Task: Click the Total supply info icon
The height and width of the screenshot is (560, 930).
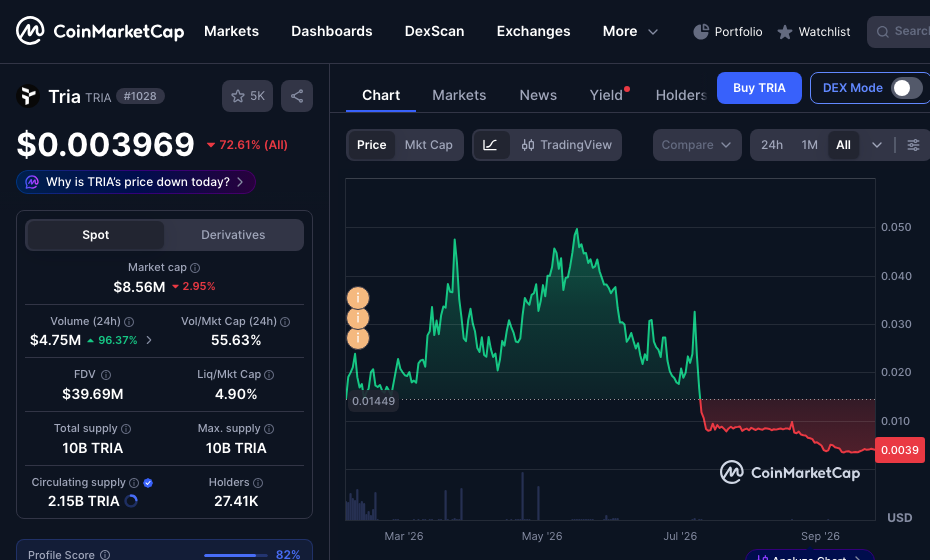Action: click(x=126, y=429)
